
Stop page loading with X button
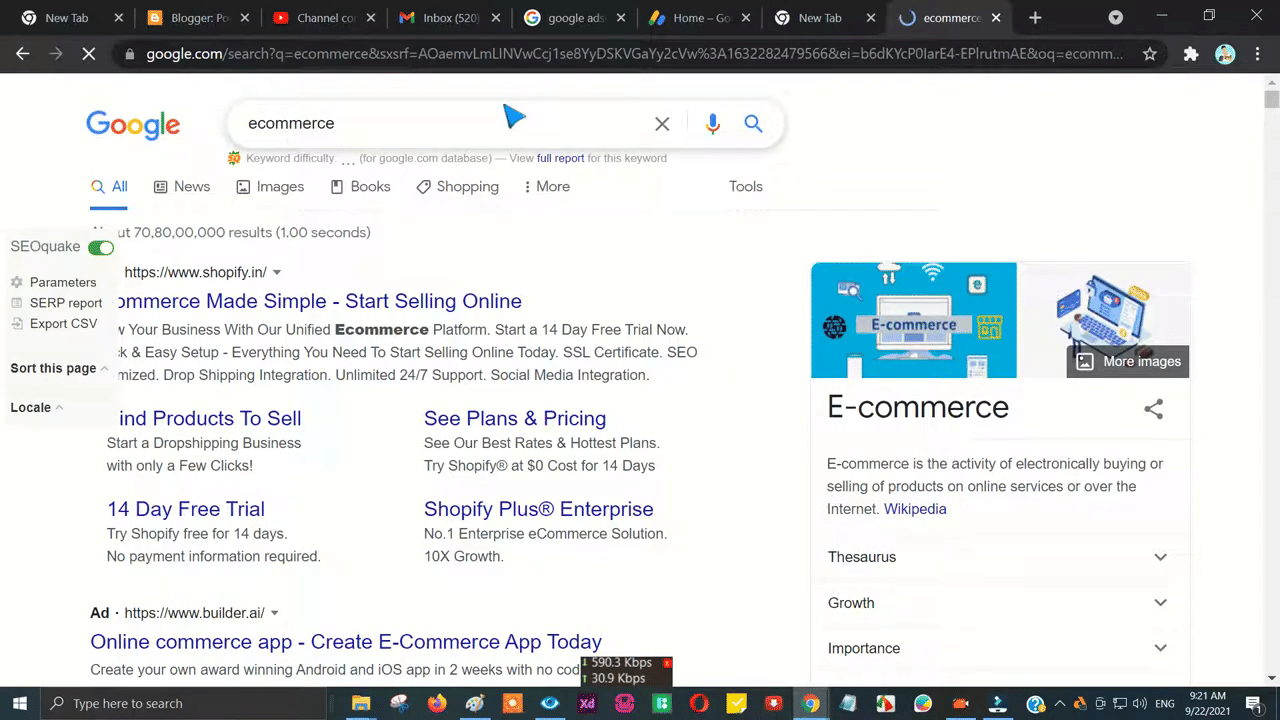pyautogui.click(x=89, y=54)
